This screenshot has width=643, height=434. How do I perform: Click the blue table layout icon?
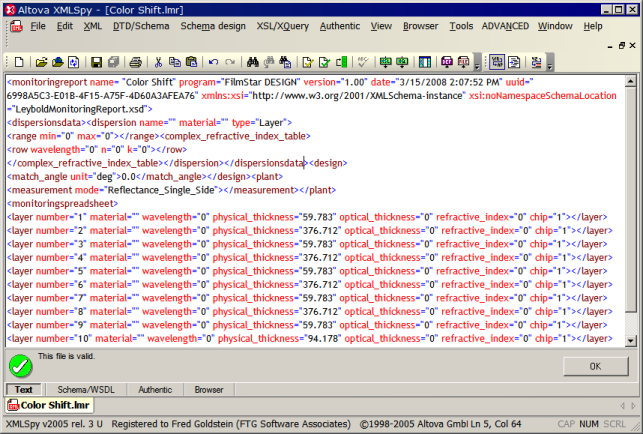[x=425, y=62]
